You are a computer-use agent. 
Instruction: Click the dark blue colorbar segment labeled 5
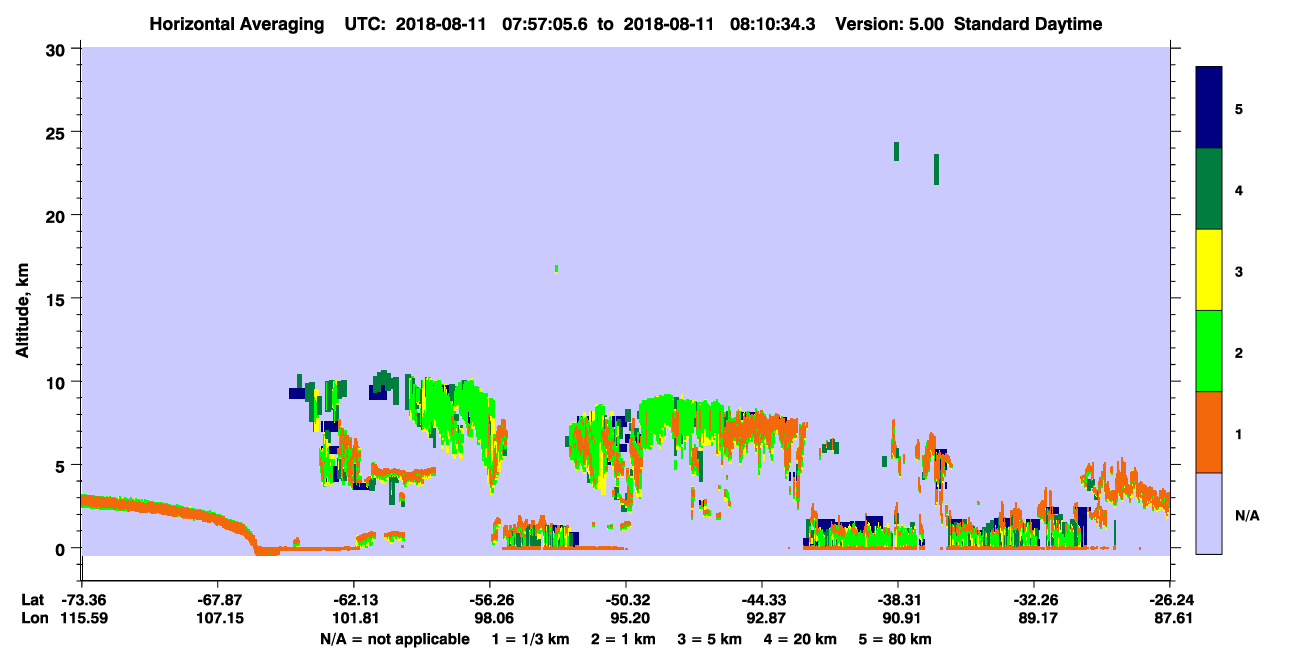pyautogui.click(x=1209, y=108)
